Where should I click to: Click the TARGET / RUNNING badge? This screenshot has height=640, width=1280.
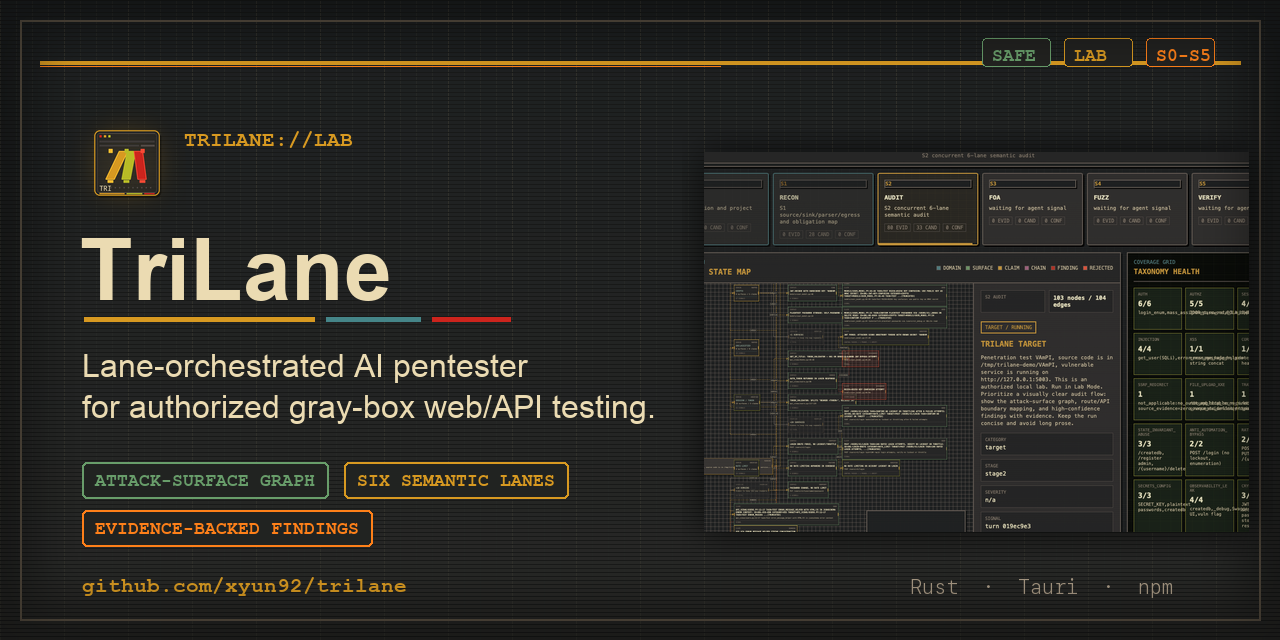(1008, 327)
